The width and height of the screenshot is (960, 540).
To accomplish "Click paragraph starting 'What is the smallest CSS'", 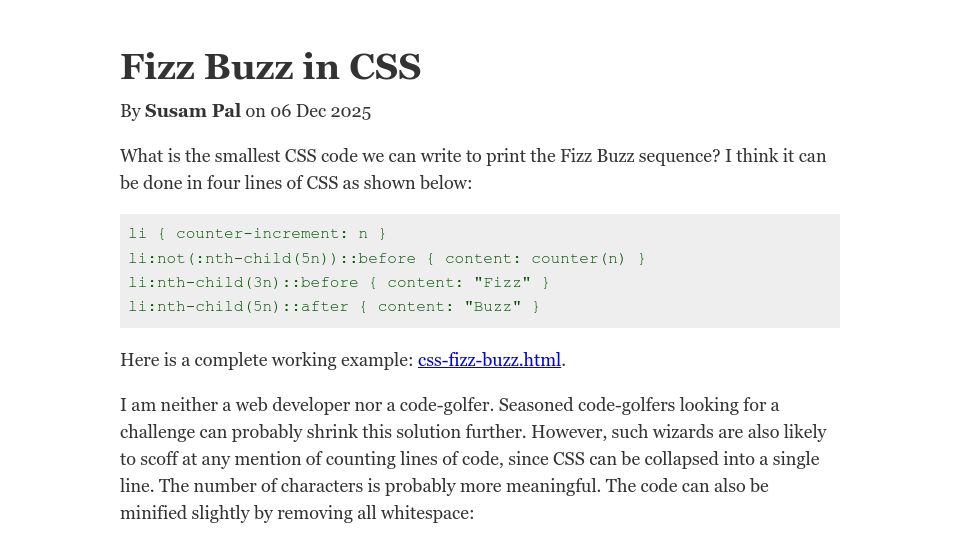I will (473, 169).
